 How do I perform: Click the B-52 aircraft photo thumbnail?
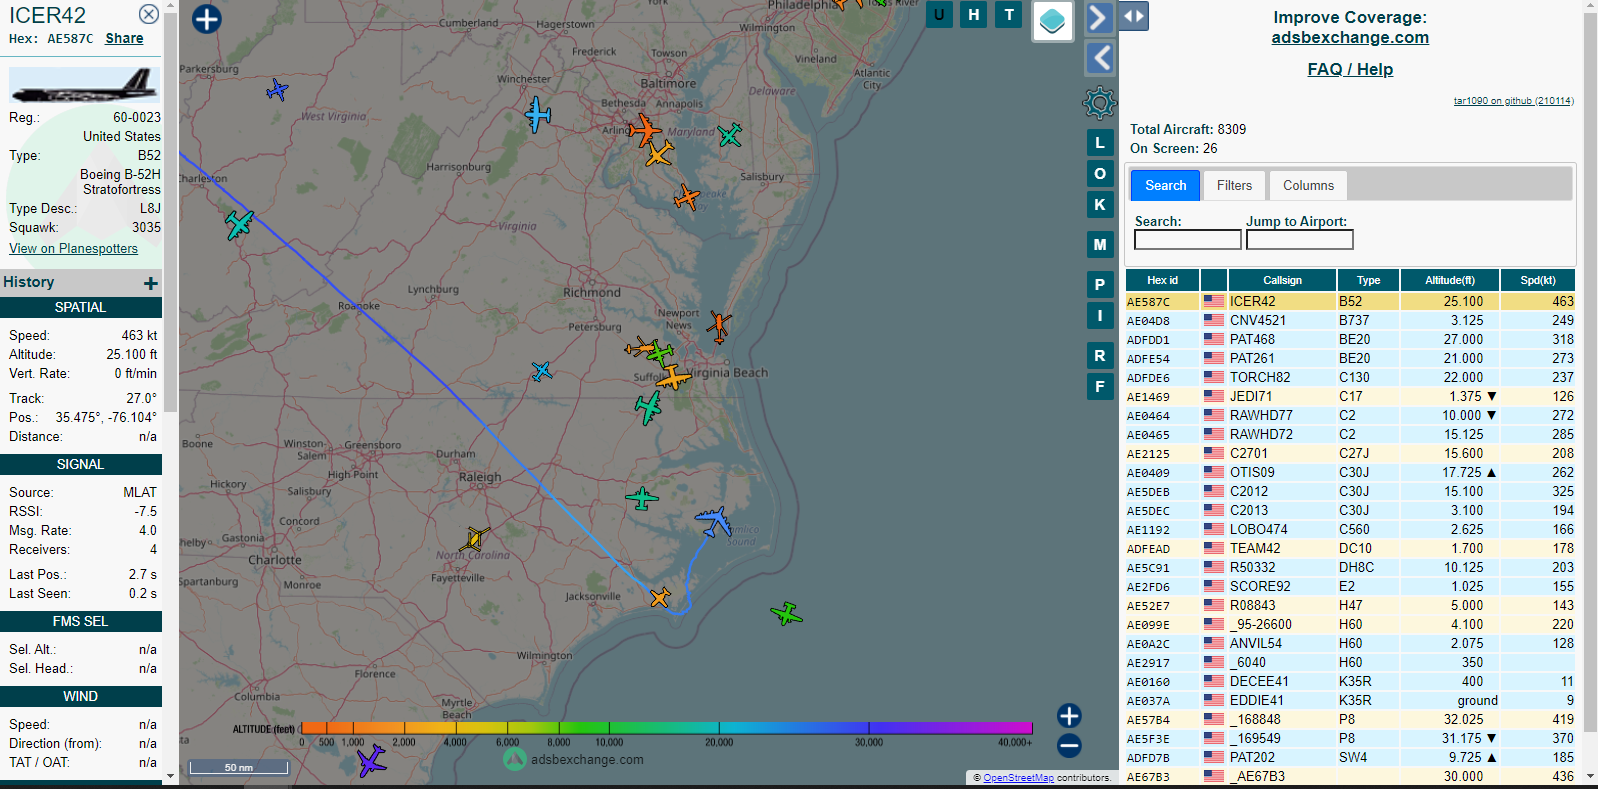click(x=84, y=86)
